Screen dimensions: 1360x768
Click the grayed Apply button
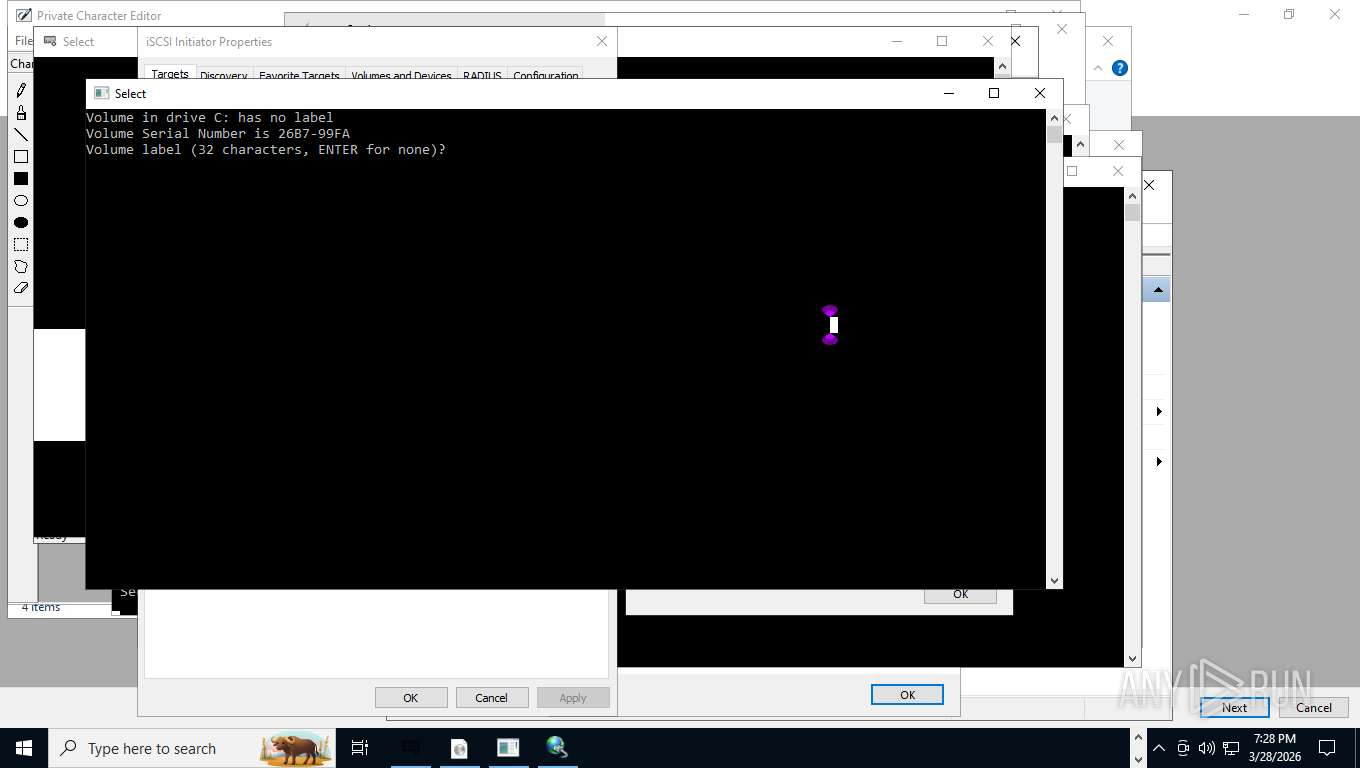[573, 698]
